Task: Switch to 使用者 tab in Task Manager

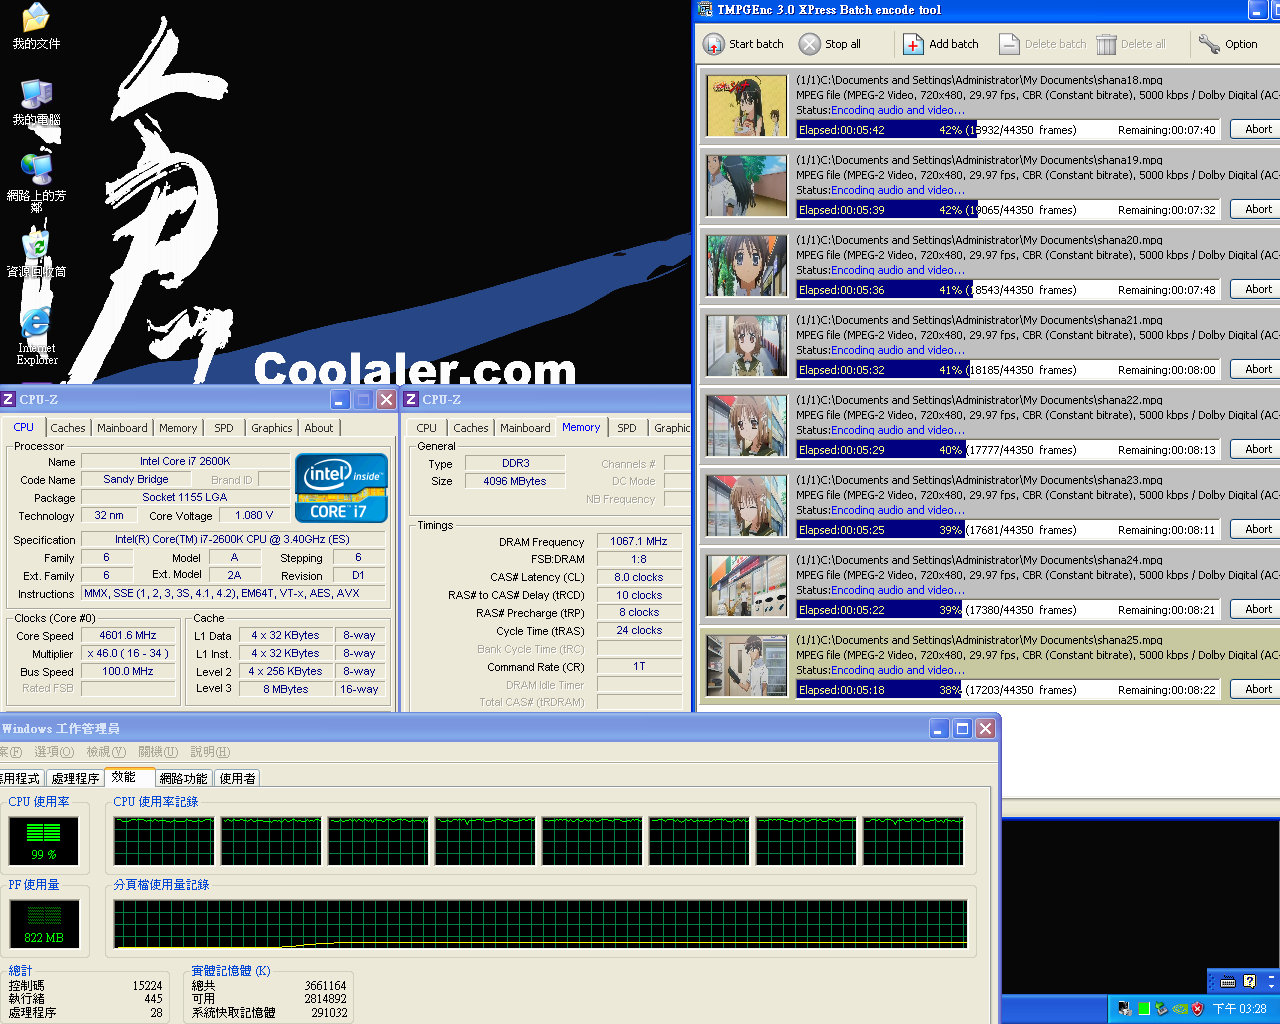Action: coord(237,778)
